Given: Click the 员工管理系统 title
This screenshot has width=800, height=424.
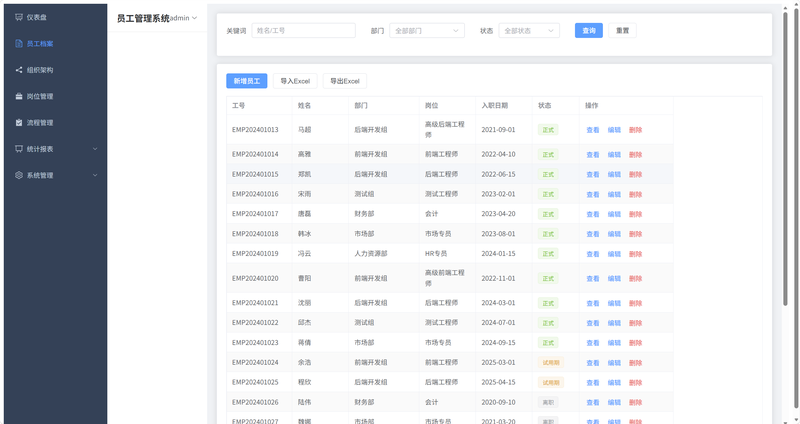Looking at the screenshot, I should 143,18.
